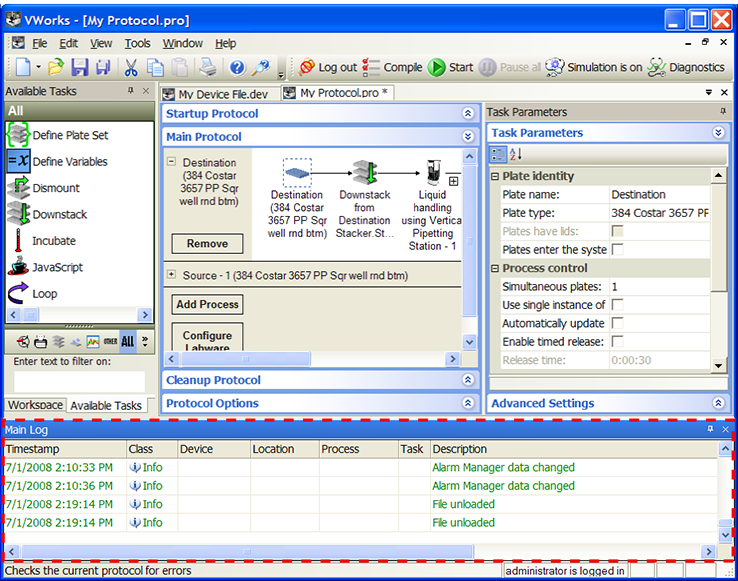Click the Start protocol run icon
The image size is (738, 581).
(x=437, y=67)
